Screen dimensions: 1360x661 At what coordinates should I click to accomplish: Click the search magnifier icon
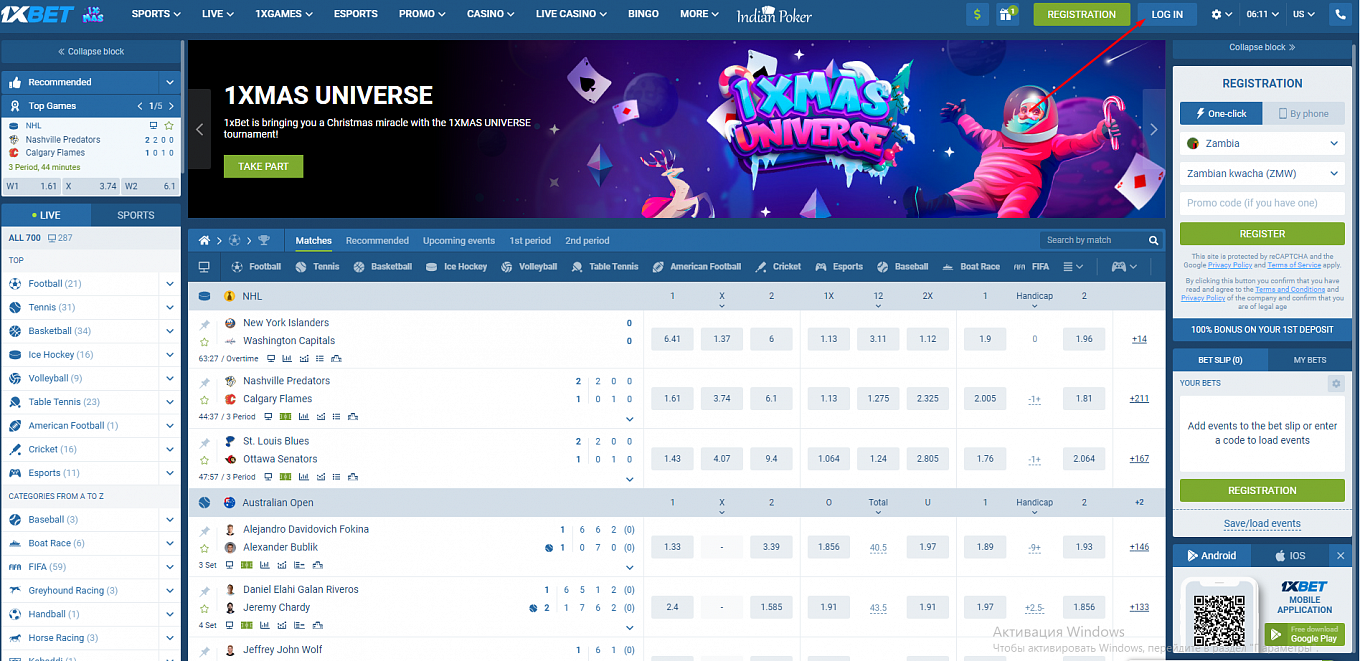(1154, 240)
